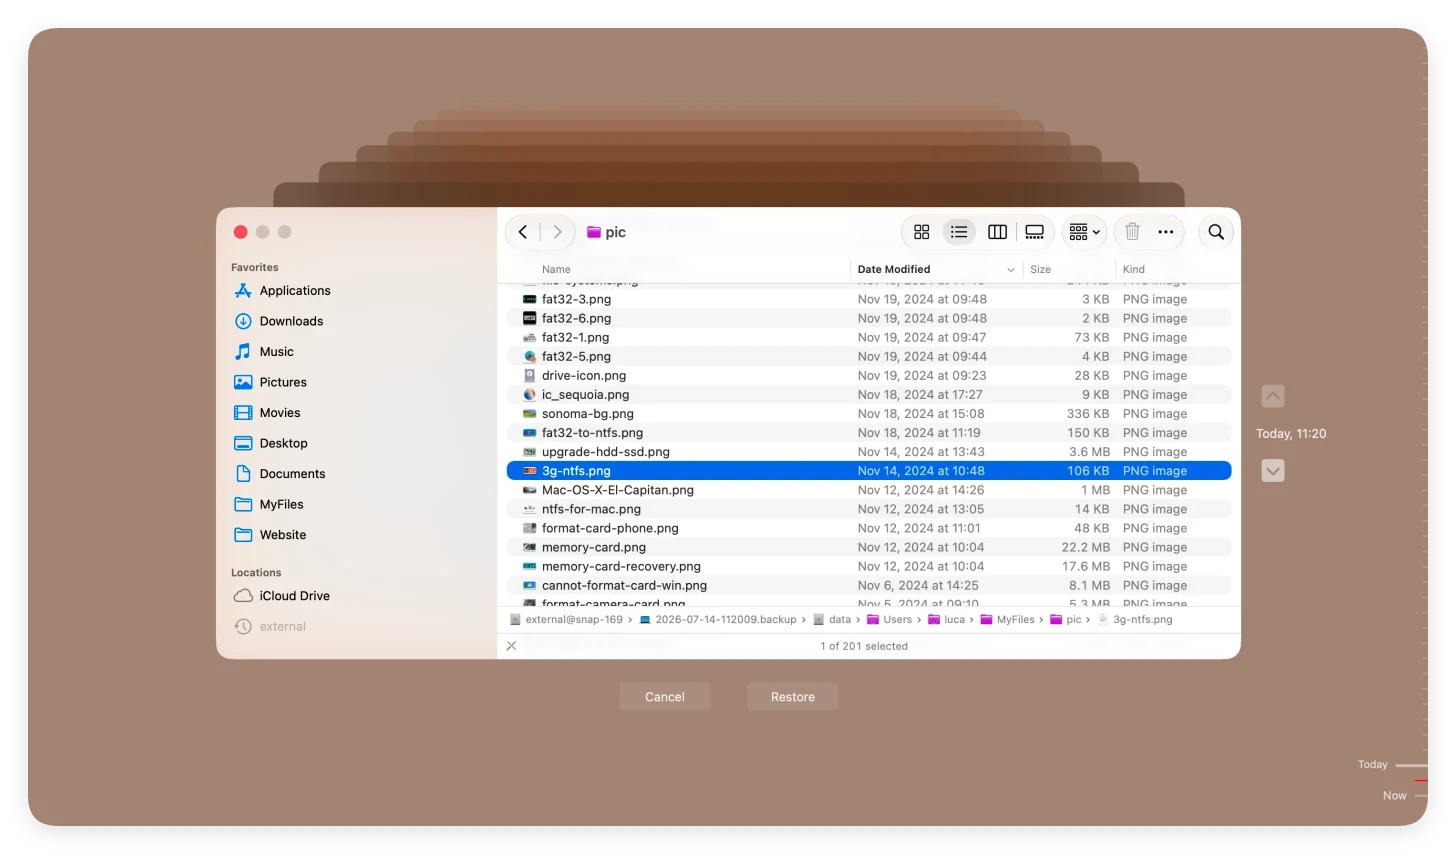Image resolution: width=1456 pixels, height=854 pixels.
Task: Click the search magnifier icon
Action: (x=1216, y=232)
